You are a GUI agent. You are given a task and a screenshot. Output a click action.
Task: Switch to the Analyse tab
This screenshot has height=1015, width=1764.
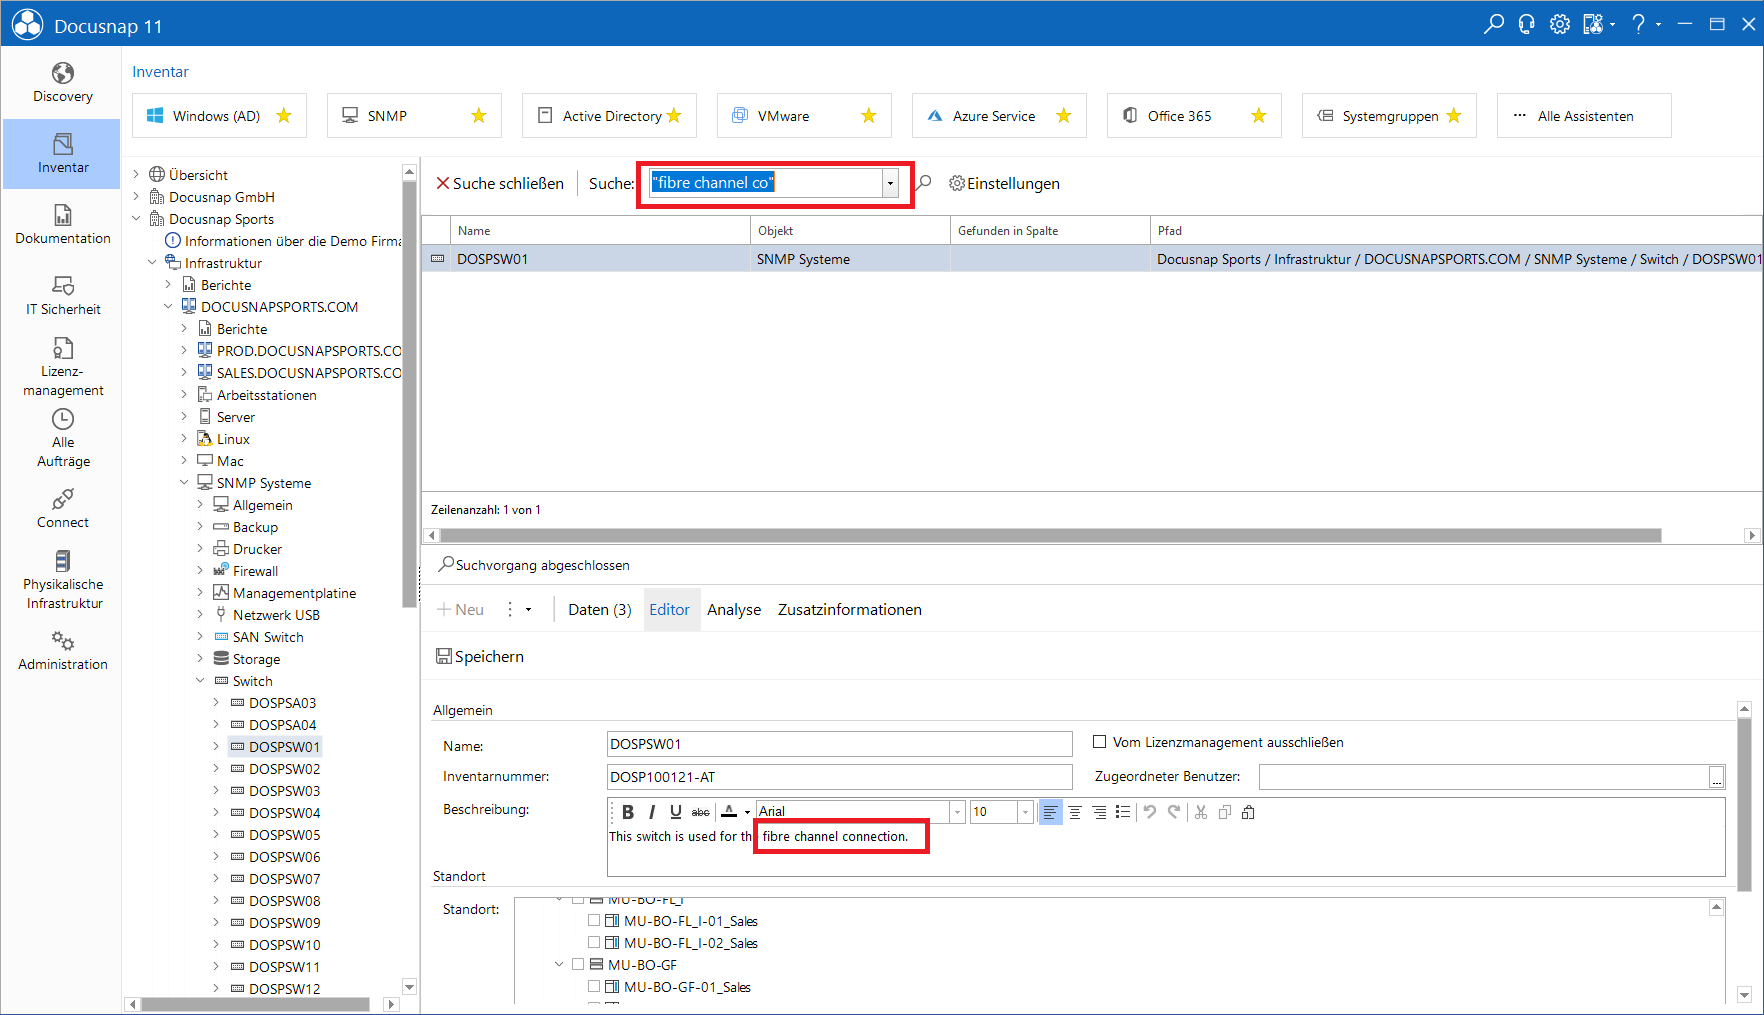pyautogui.click(x=734, y=610)
